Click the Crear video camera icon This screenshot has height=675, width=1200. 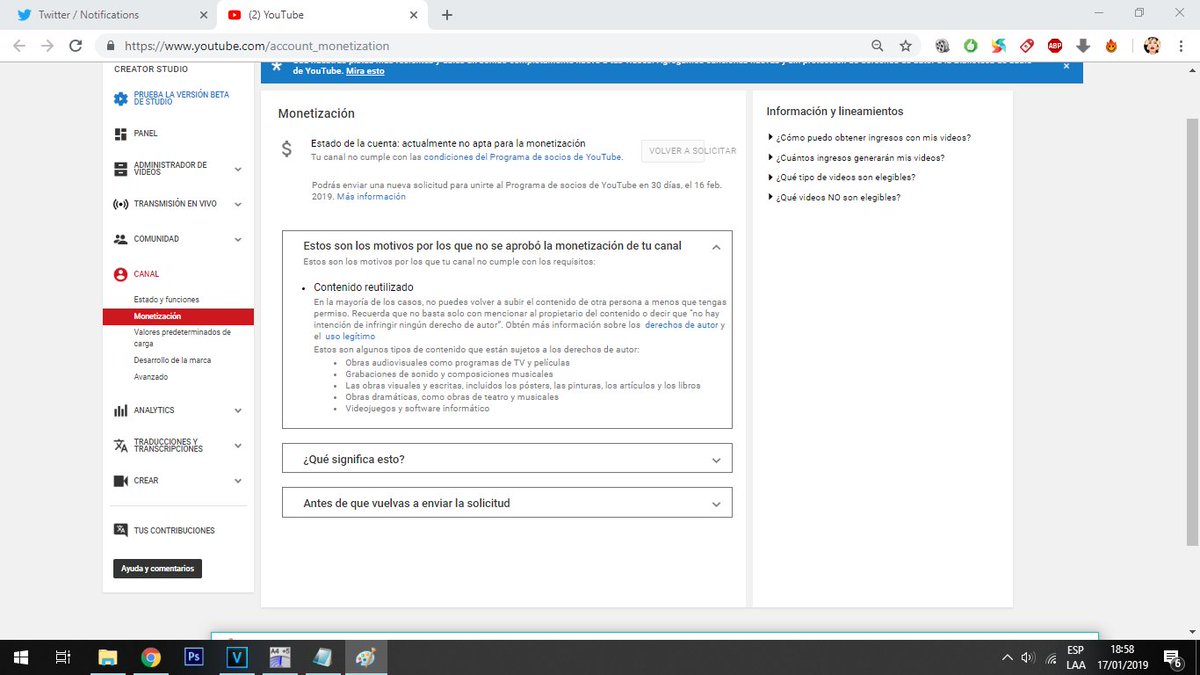click(120, 480)
